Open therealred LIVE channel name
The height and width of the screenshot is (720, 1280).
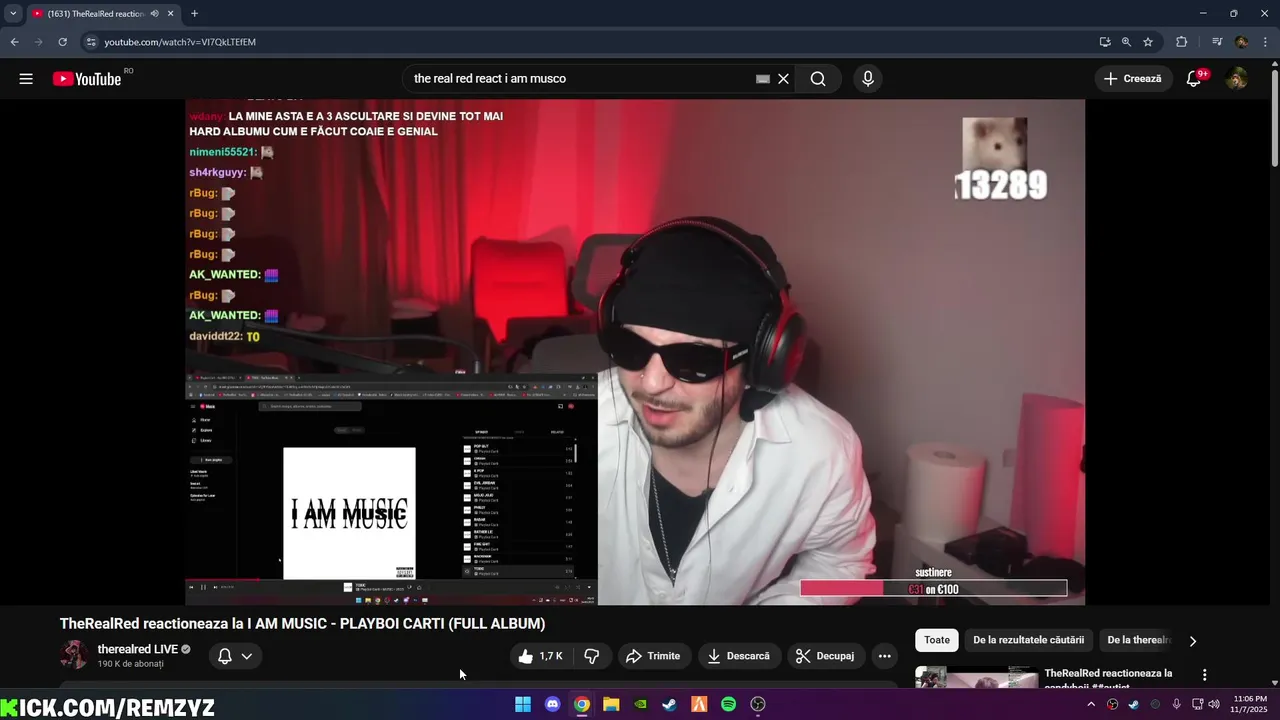pos(137,649)
